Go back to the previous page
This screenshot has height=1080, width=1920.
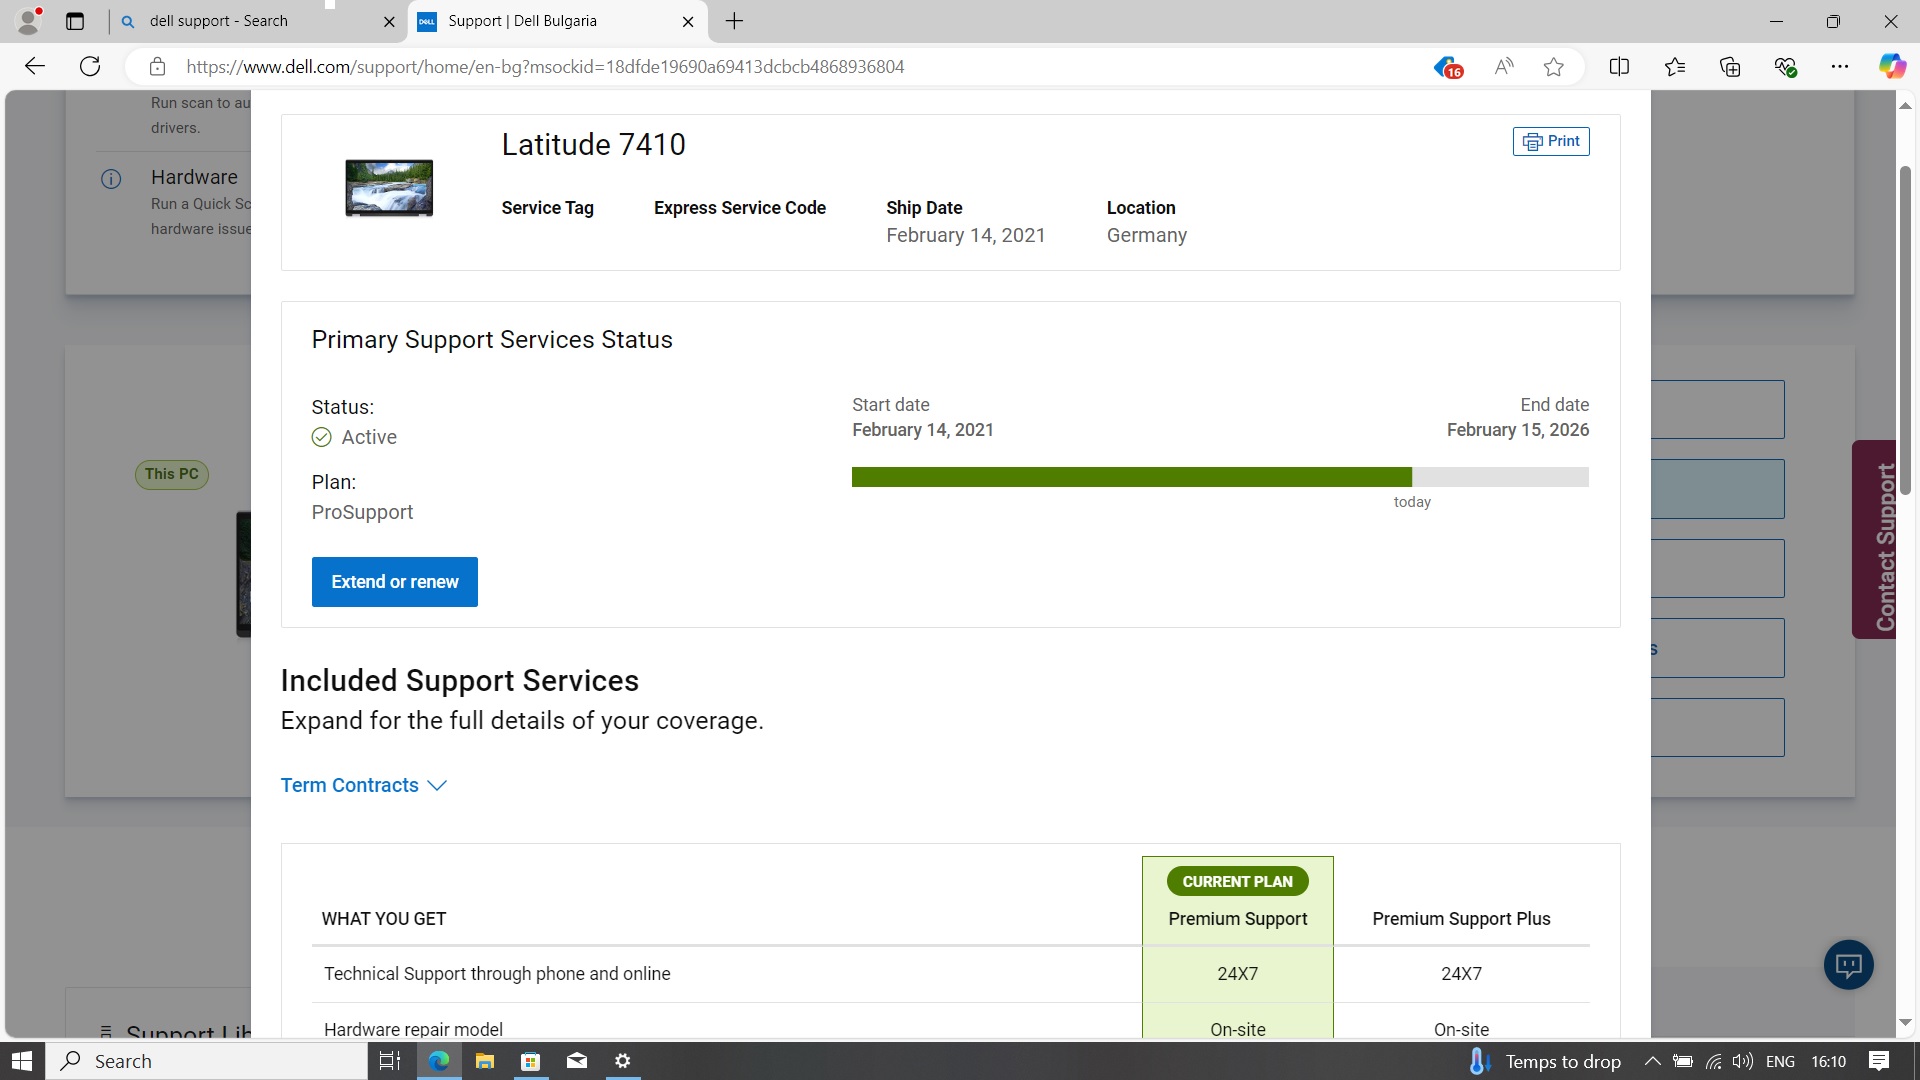[x=35, y=67]
